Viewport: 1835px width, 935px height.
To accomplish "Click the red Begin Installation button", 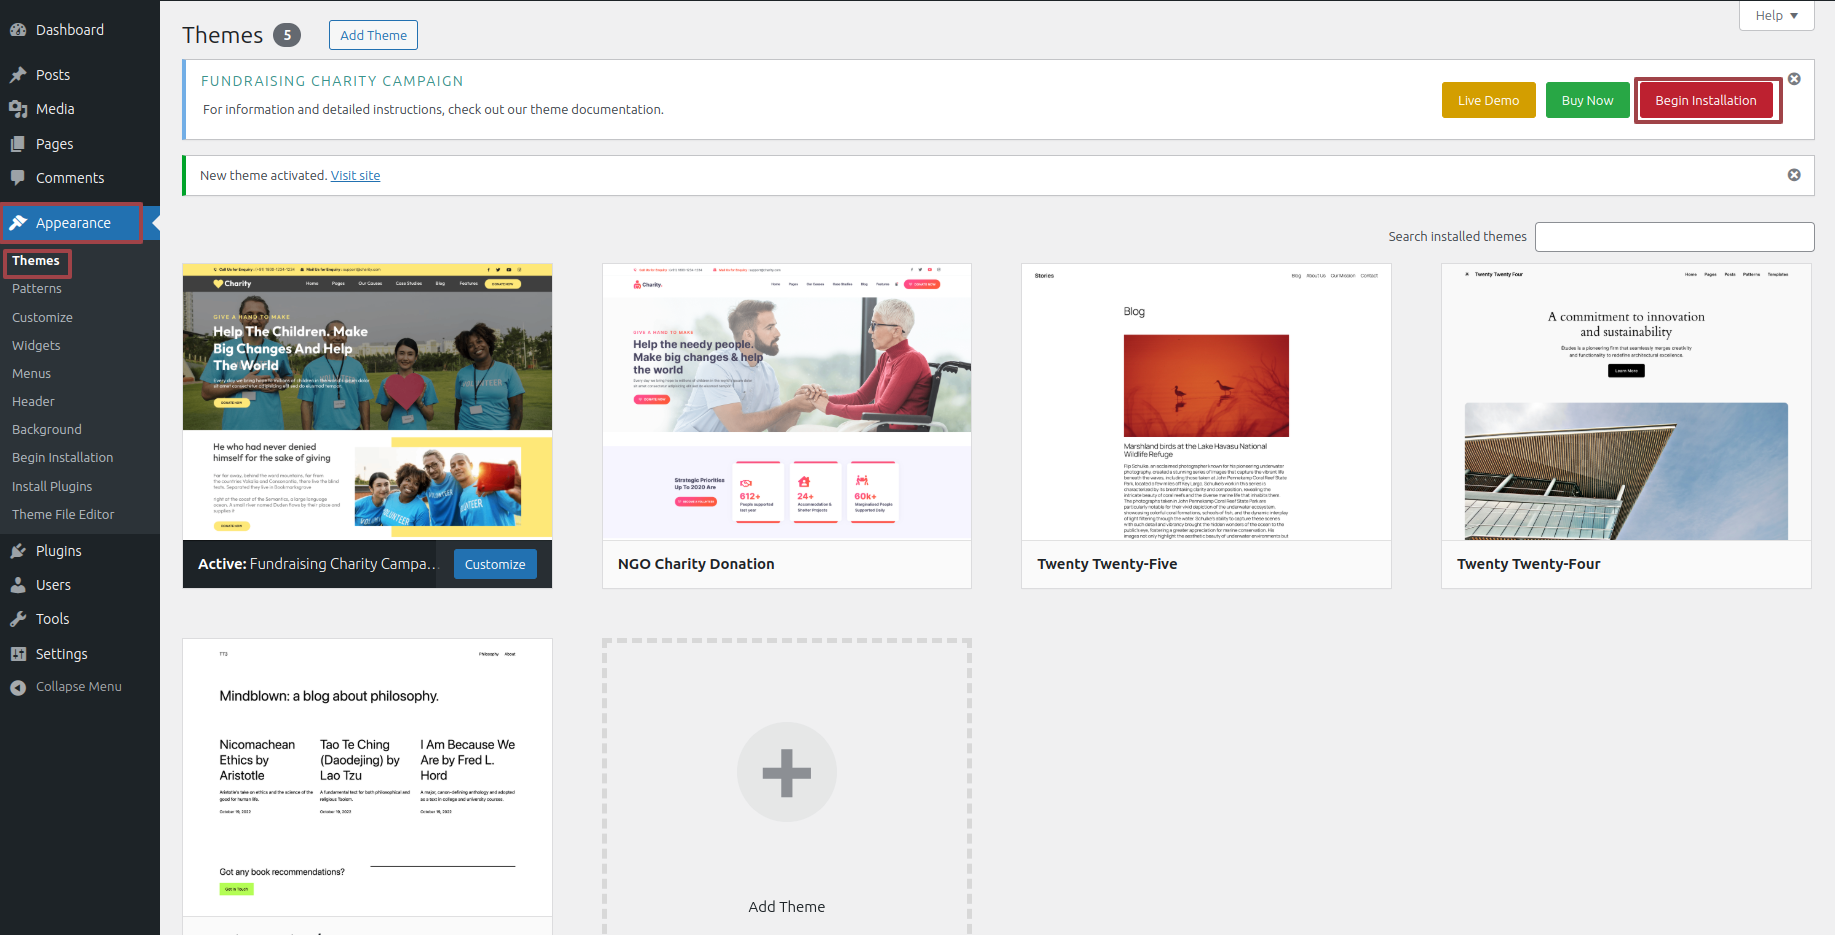I will pos(1706,100).
